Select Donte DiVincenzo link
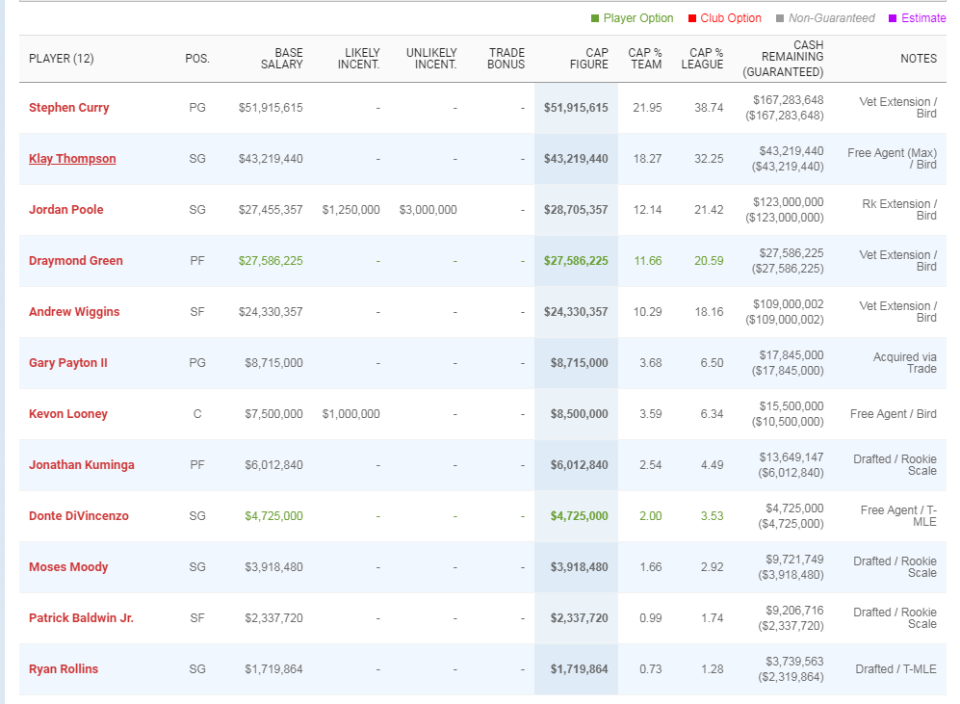 coord(78,516)
